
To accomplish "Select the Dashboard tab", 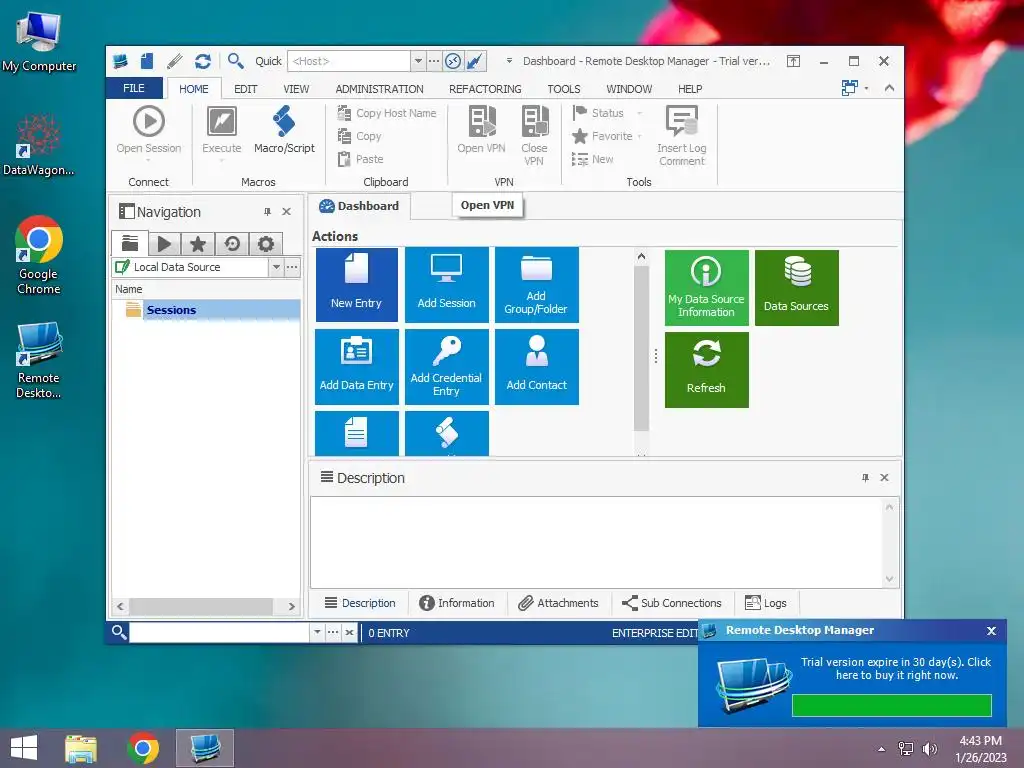I will (359, 206).
